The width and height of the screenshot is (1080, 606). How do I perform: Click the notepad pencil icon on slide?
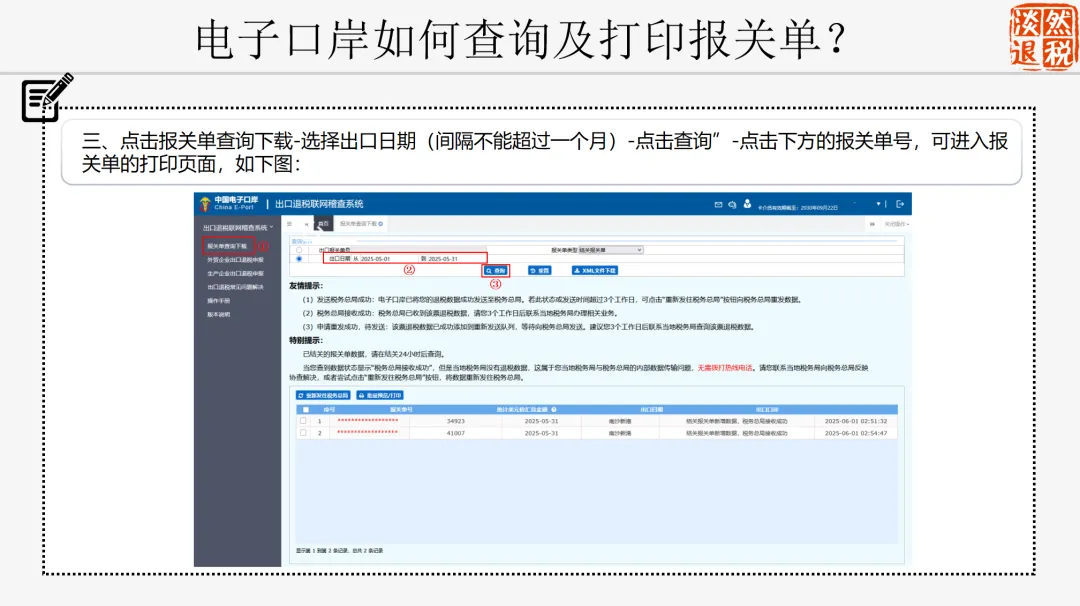pos(47,97)
